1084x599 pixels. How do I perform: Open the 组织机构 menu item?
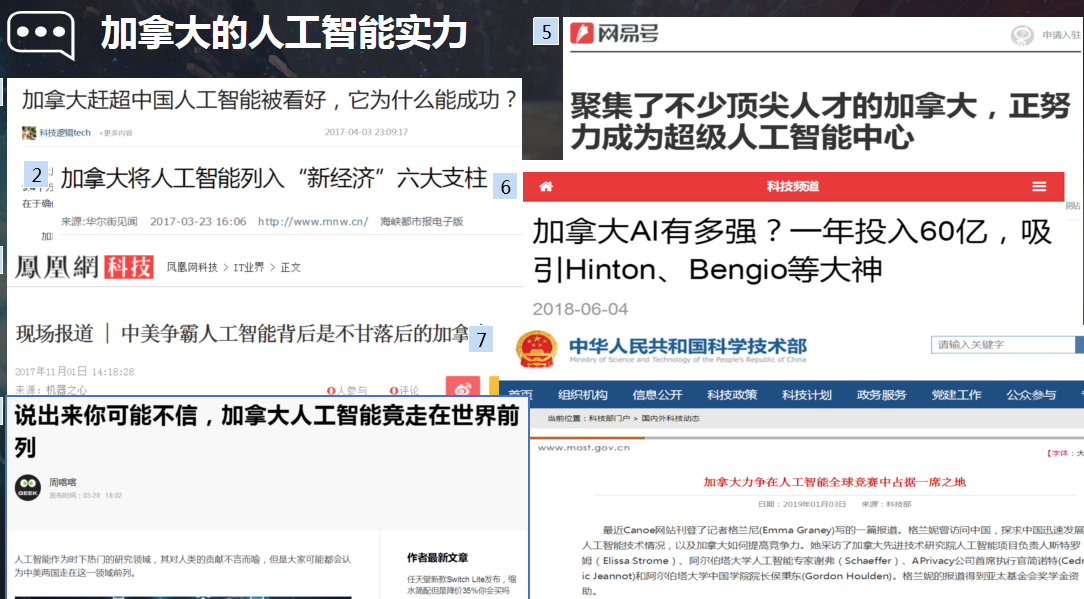583,395
